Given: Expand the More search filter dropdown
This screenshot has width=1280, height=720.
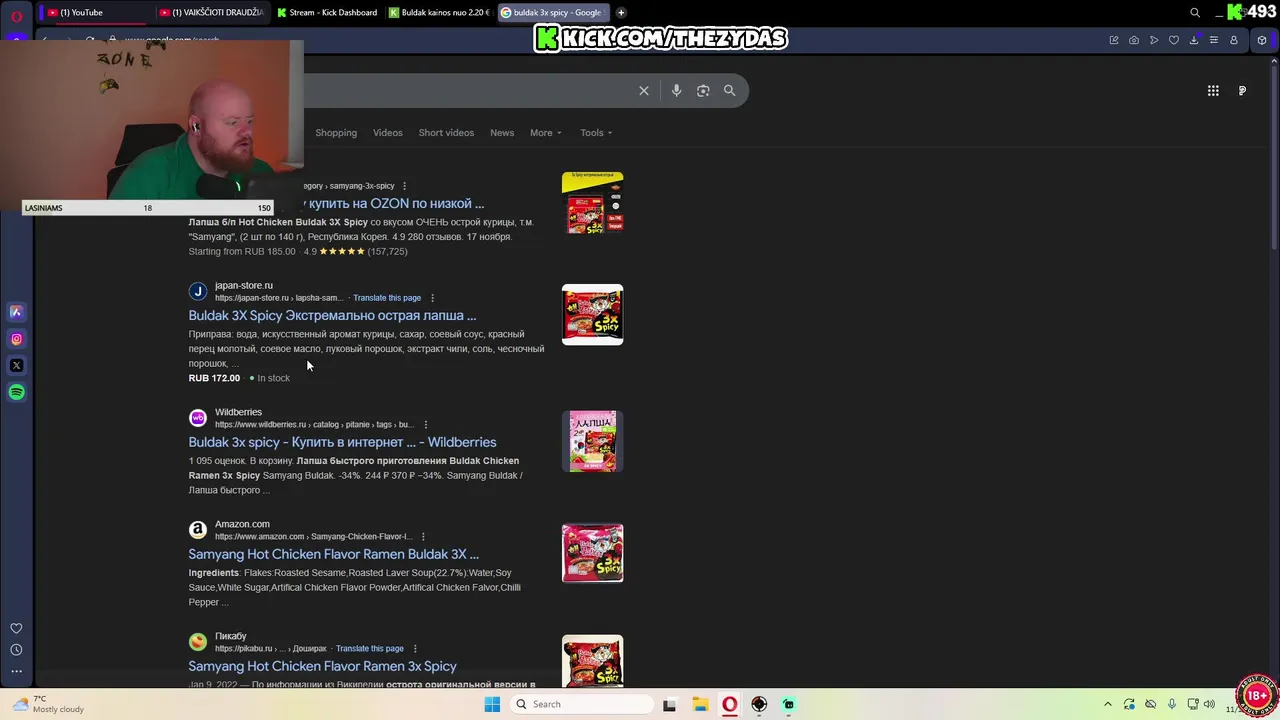Looking at the screenshot, I should [545, 133].
